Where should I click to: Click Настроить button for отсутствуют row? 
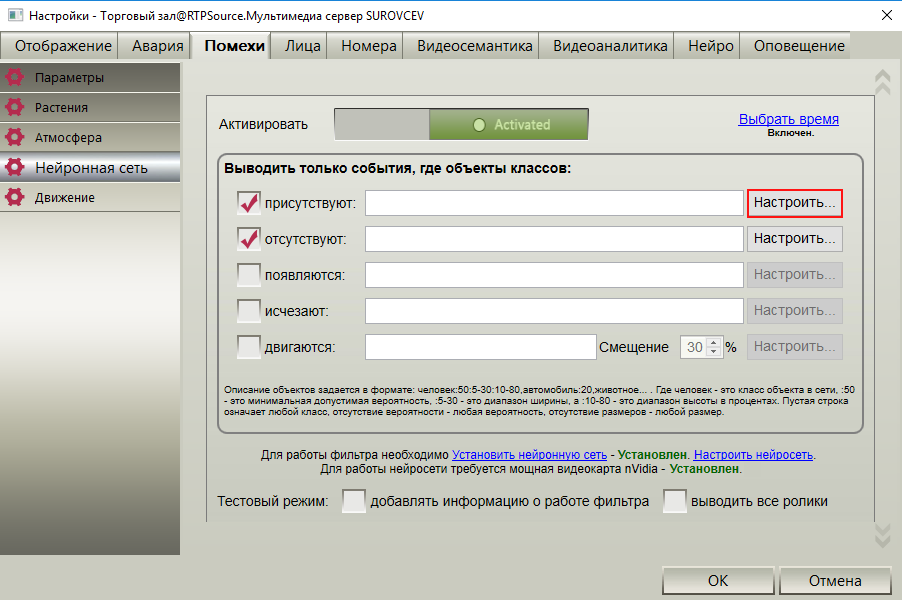click(795, 239)
